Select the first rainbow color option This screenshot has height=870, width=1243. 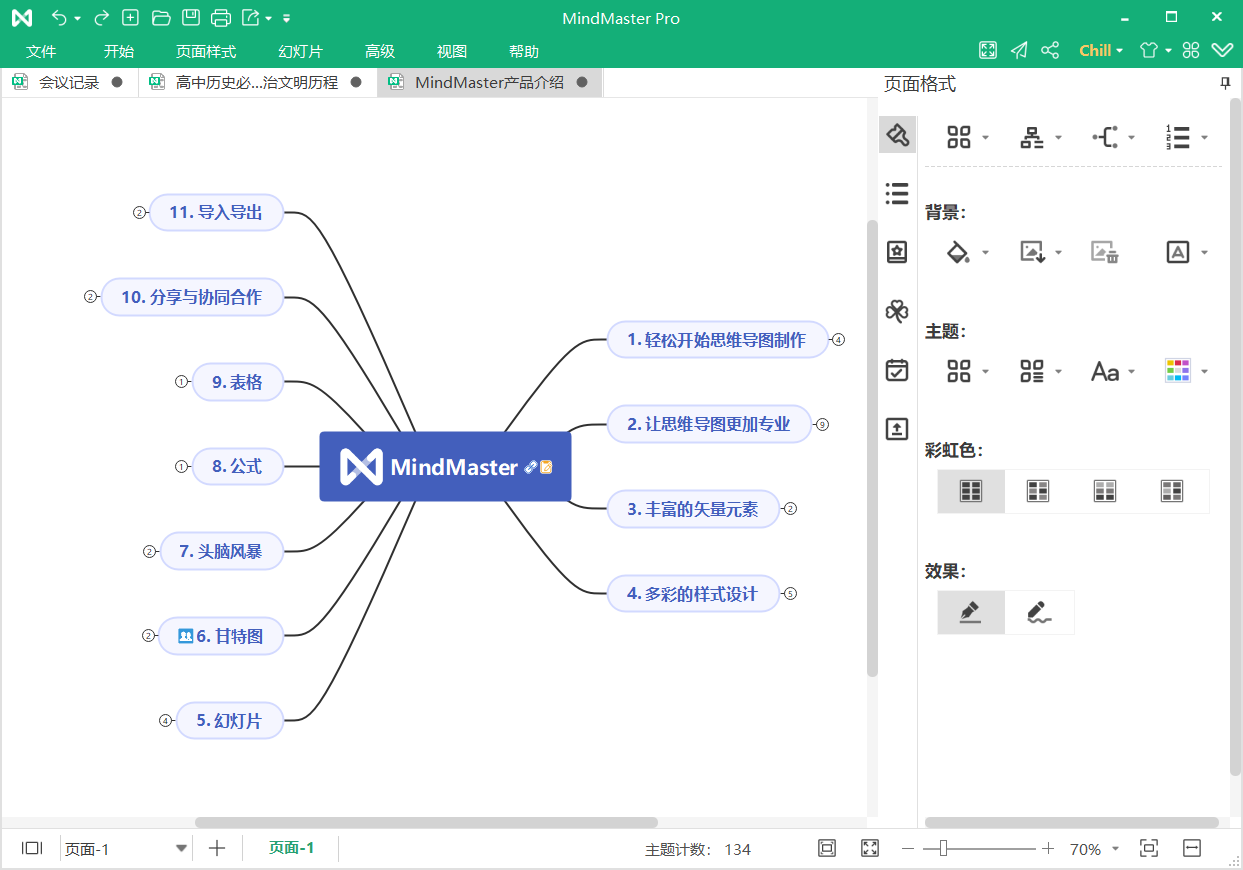[971, 491]
